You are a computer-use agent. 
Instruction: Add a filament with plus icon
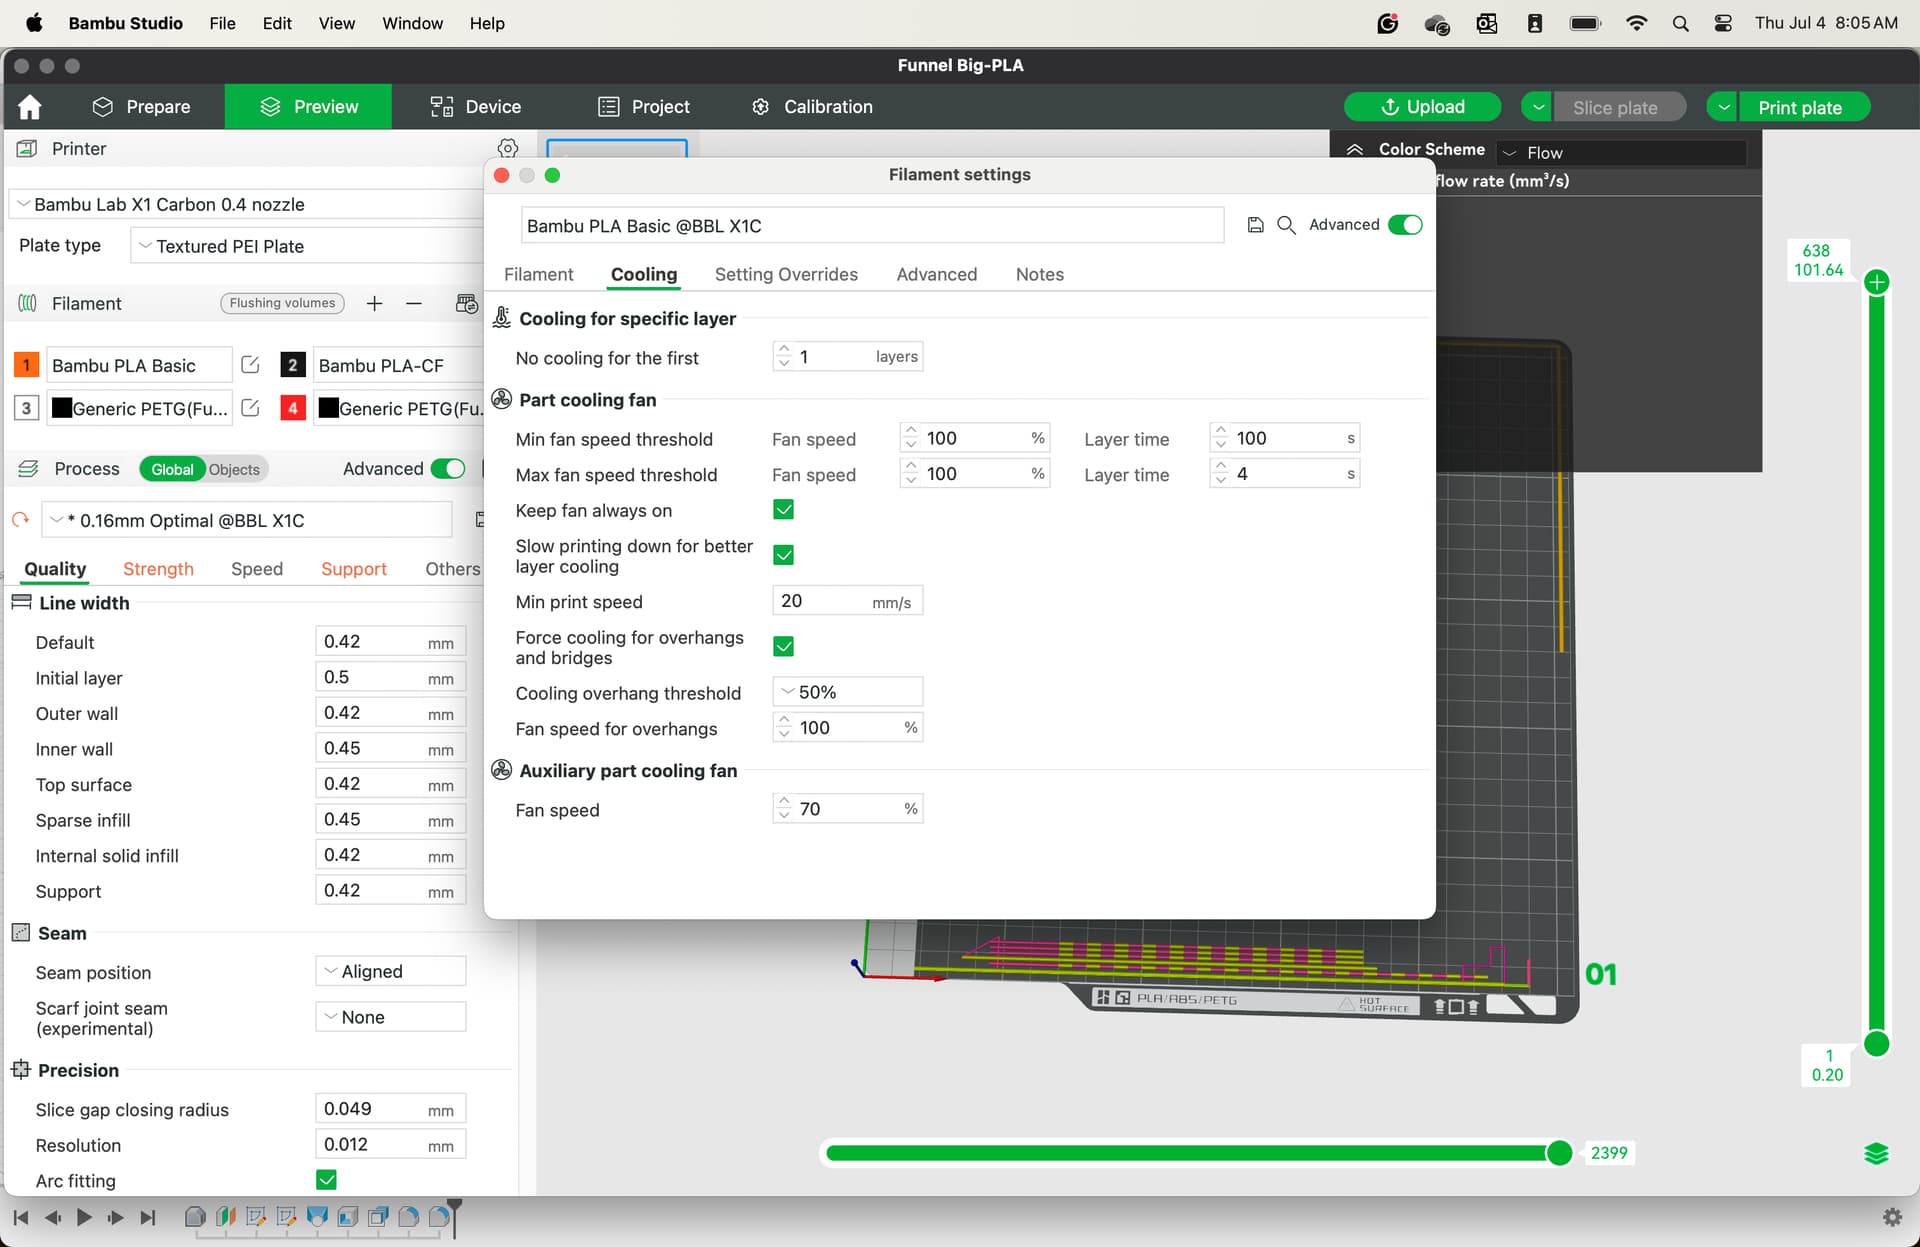pyautogui.click(x=374, y=303)
